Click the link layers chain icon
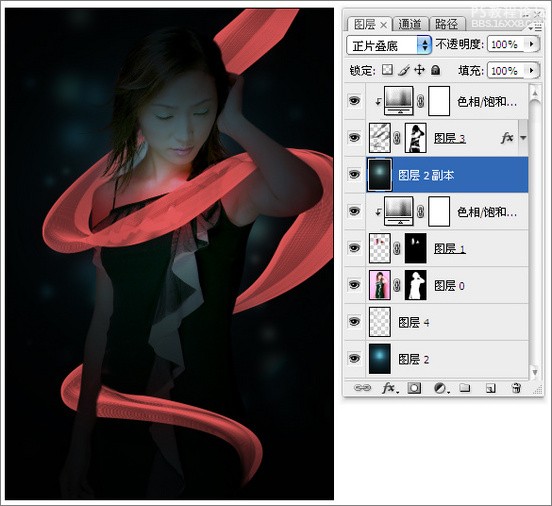 [x=362, y=388]
